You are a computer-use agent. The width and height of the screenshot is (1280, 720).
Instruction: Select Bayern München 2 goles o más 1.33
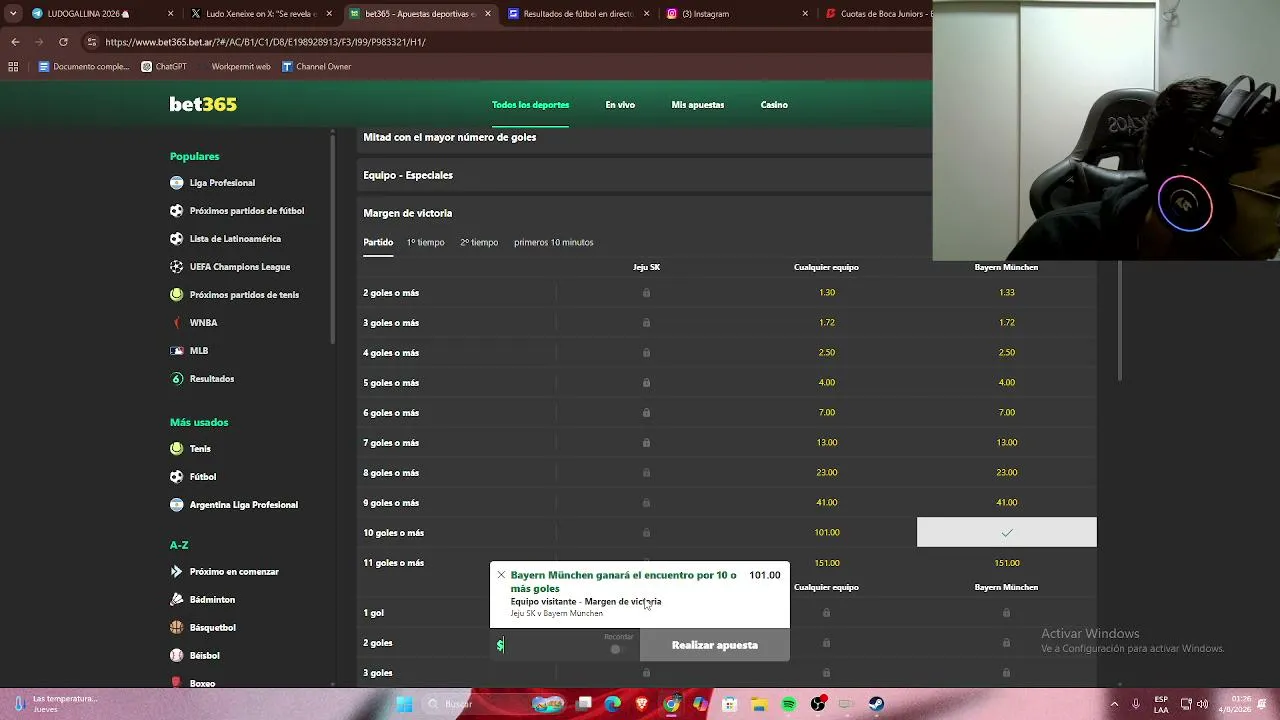(1007, 293)
